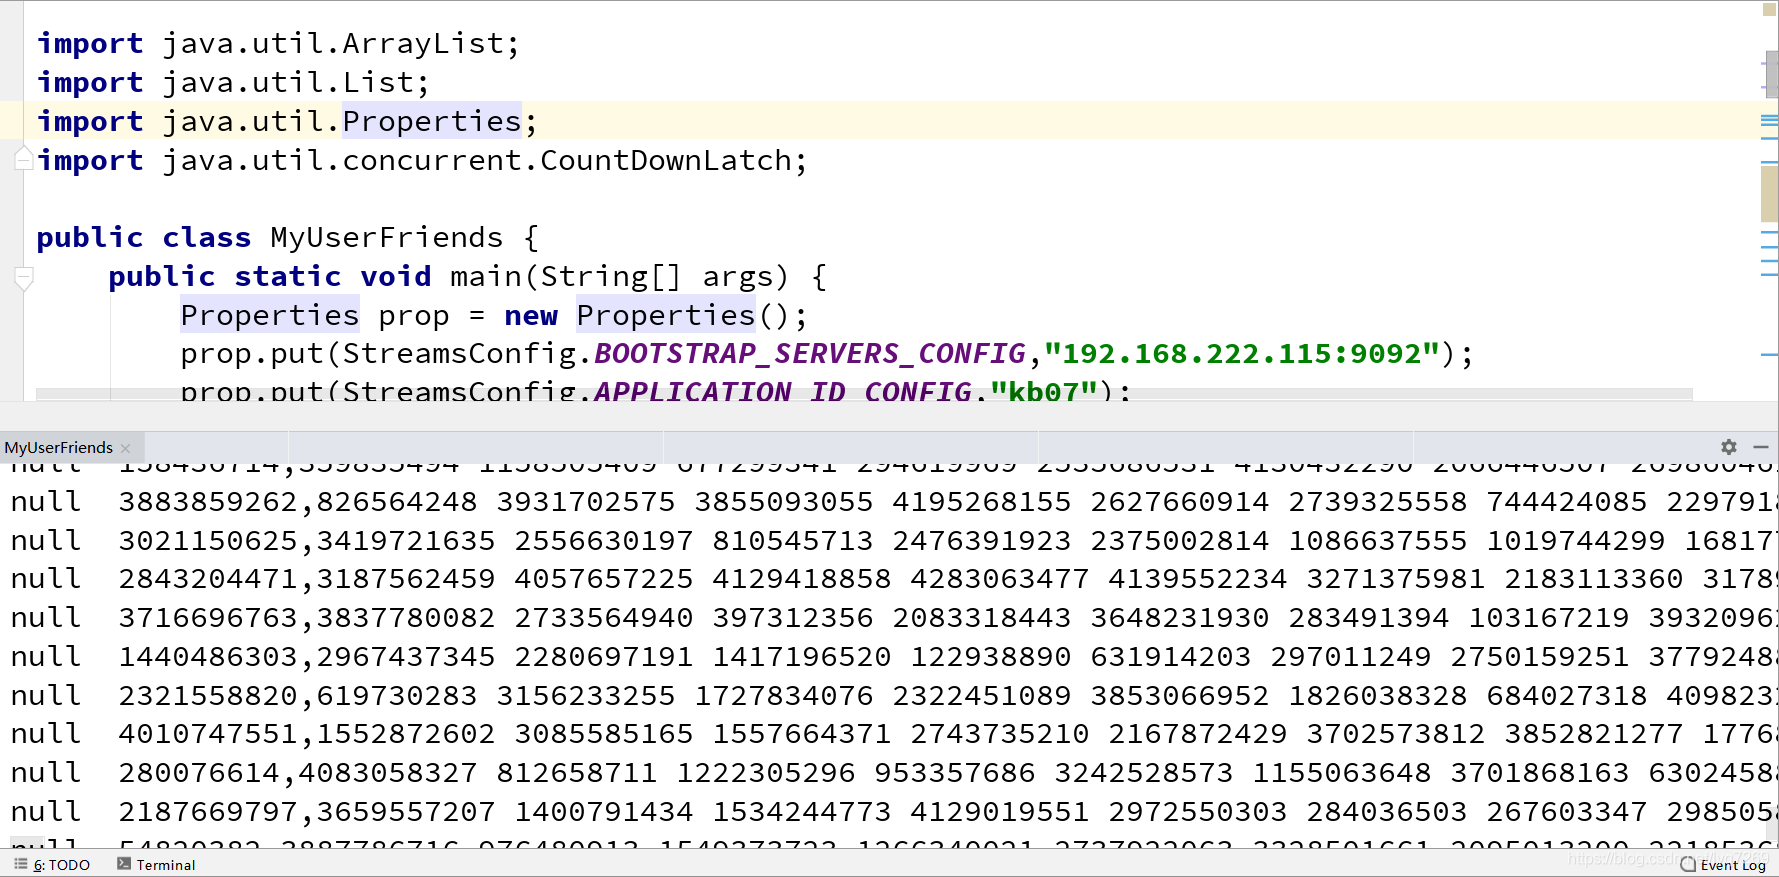Open the run panel settings gear
This screenshot has height=877, width=1779.
[1729, 447]
